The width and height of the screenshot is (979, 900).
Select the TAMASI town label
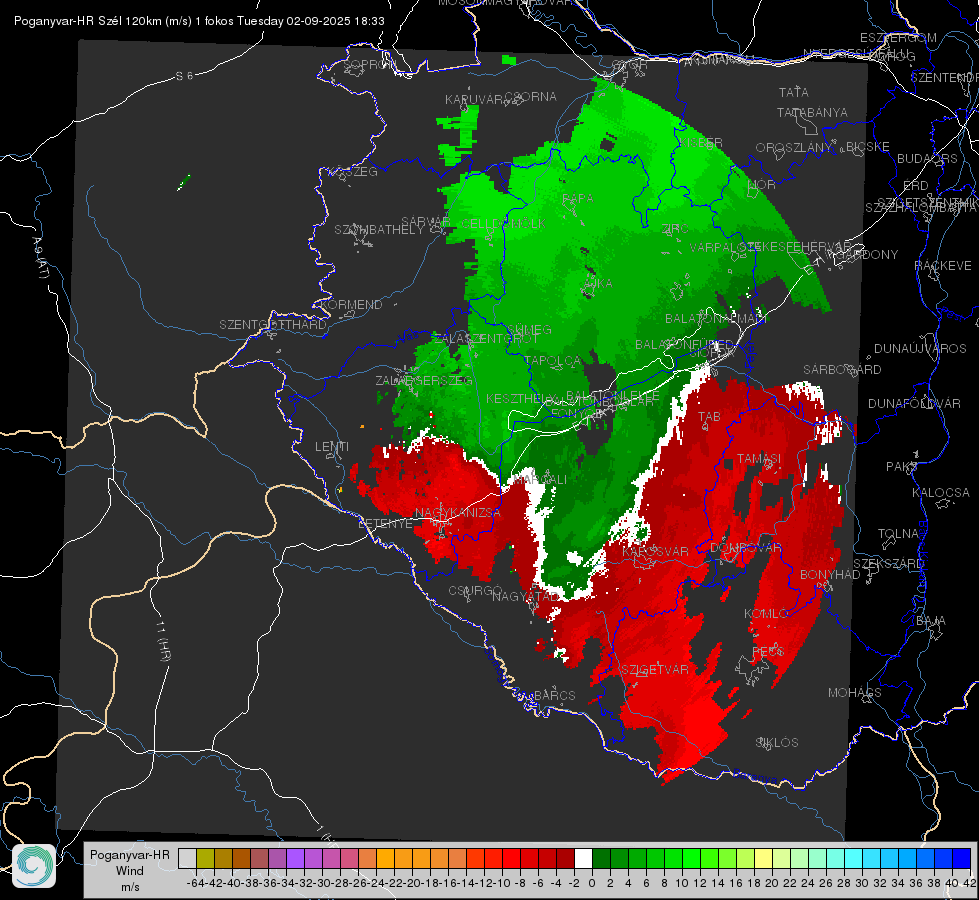(x=759, y=458)
